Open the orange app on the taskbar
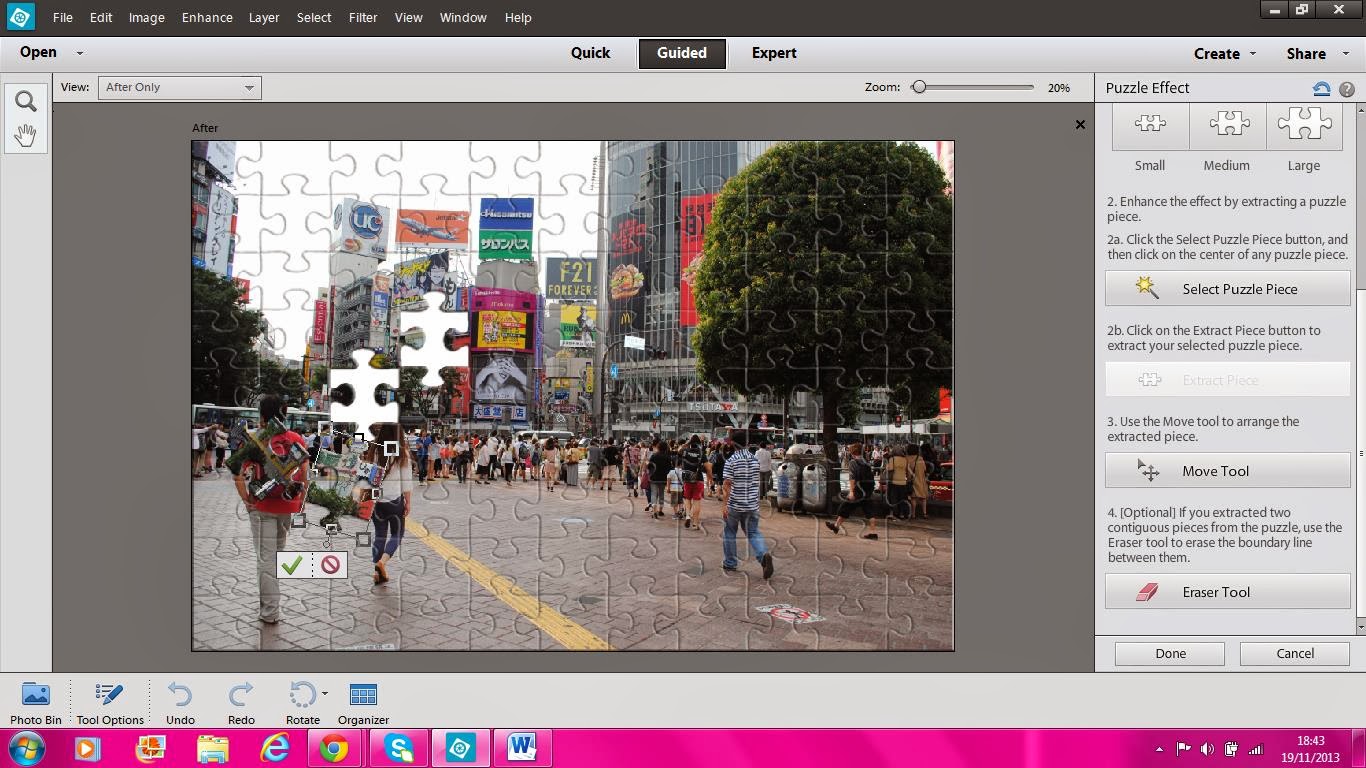 [150, 748]
